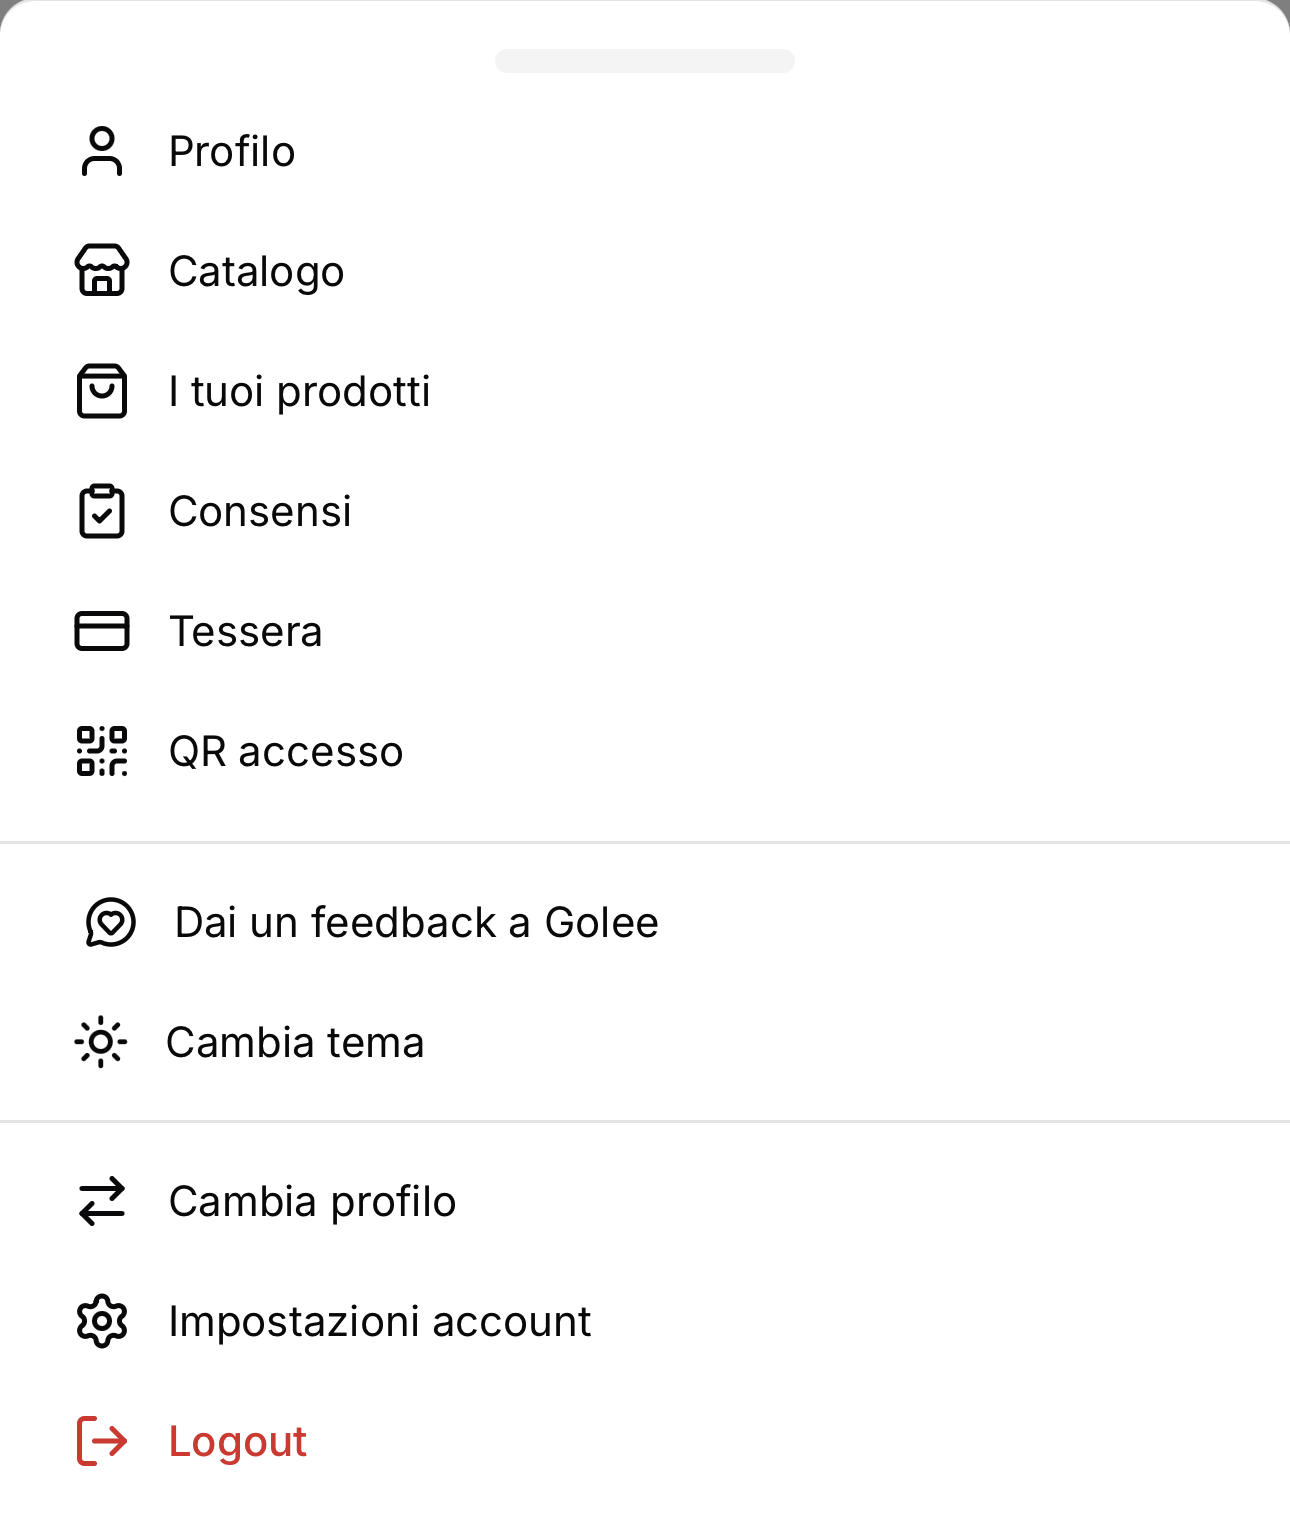Viewport: 1290px width, 1519px height.
Task: Tap Dai un feedback a Golee
Action: pos(645,922)
